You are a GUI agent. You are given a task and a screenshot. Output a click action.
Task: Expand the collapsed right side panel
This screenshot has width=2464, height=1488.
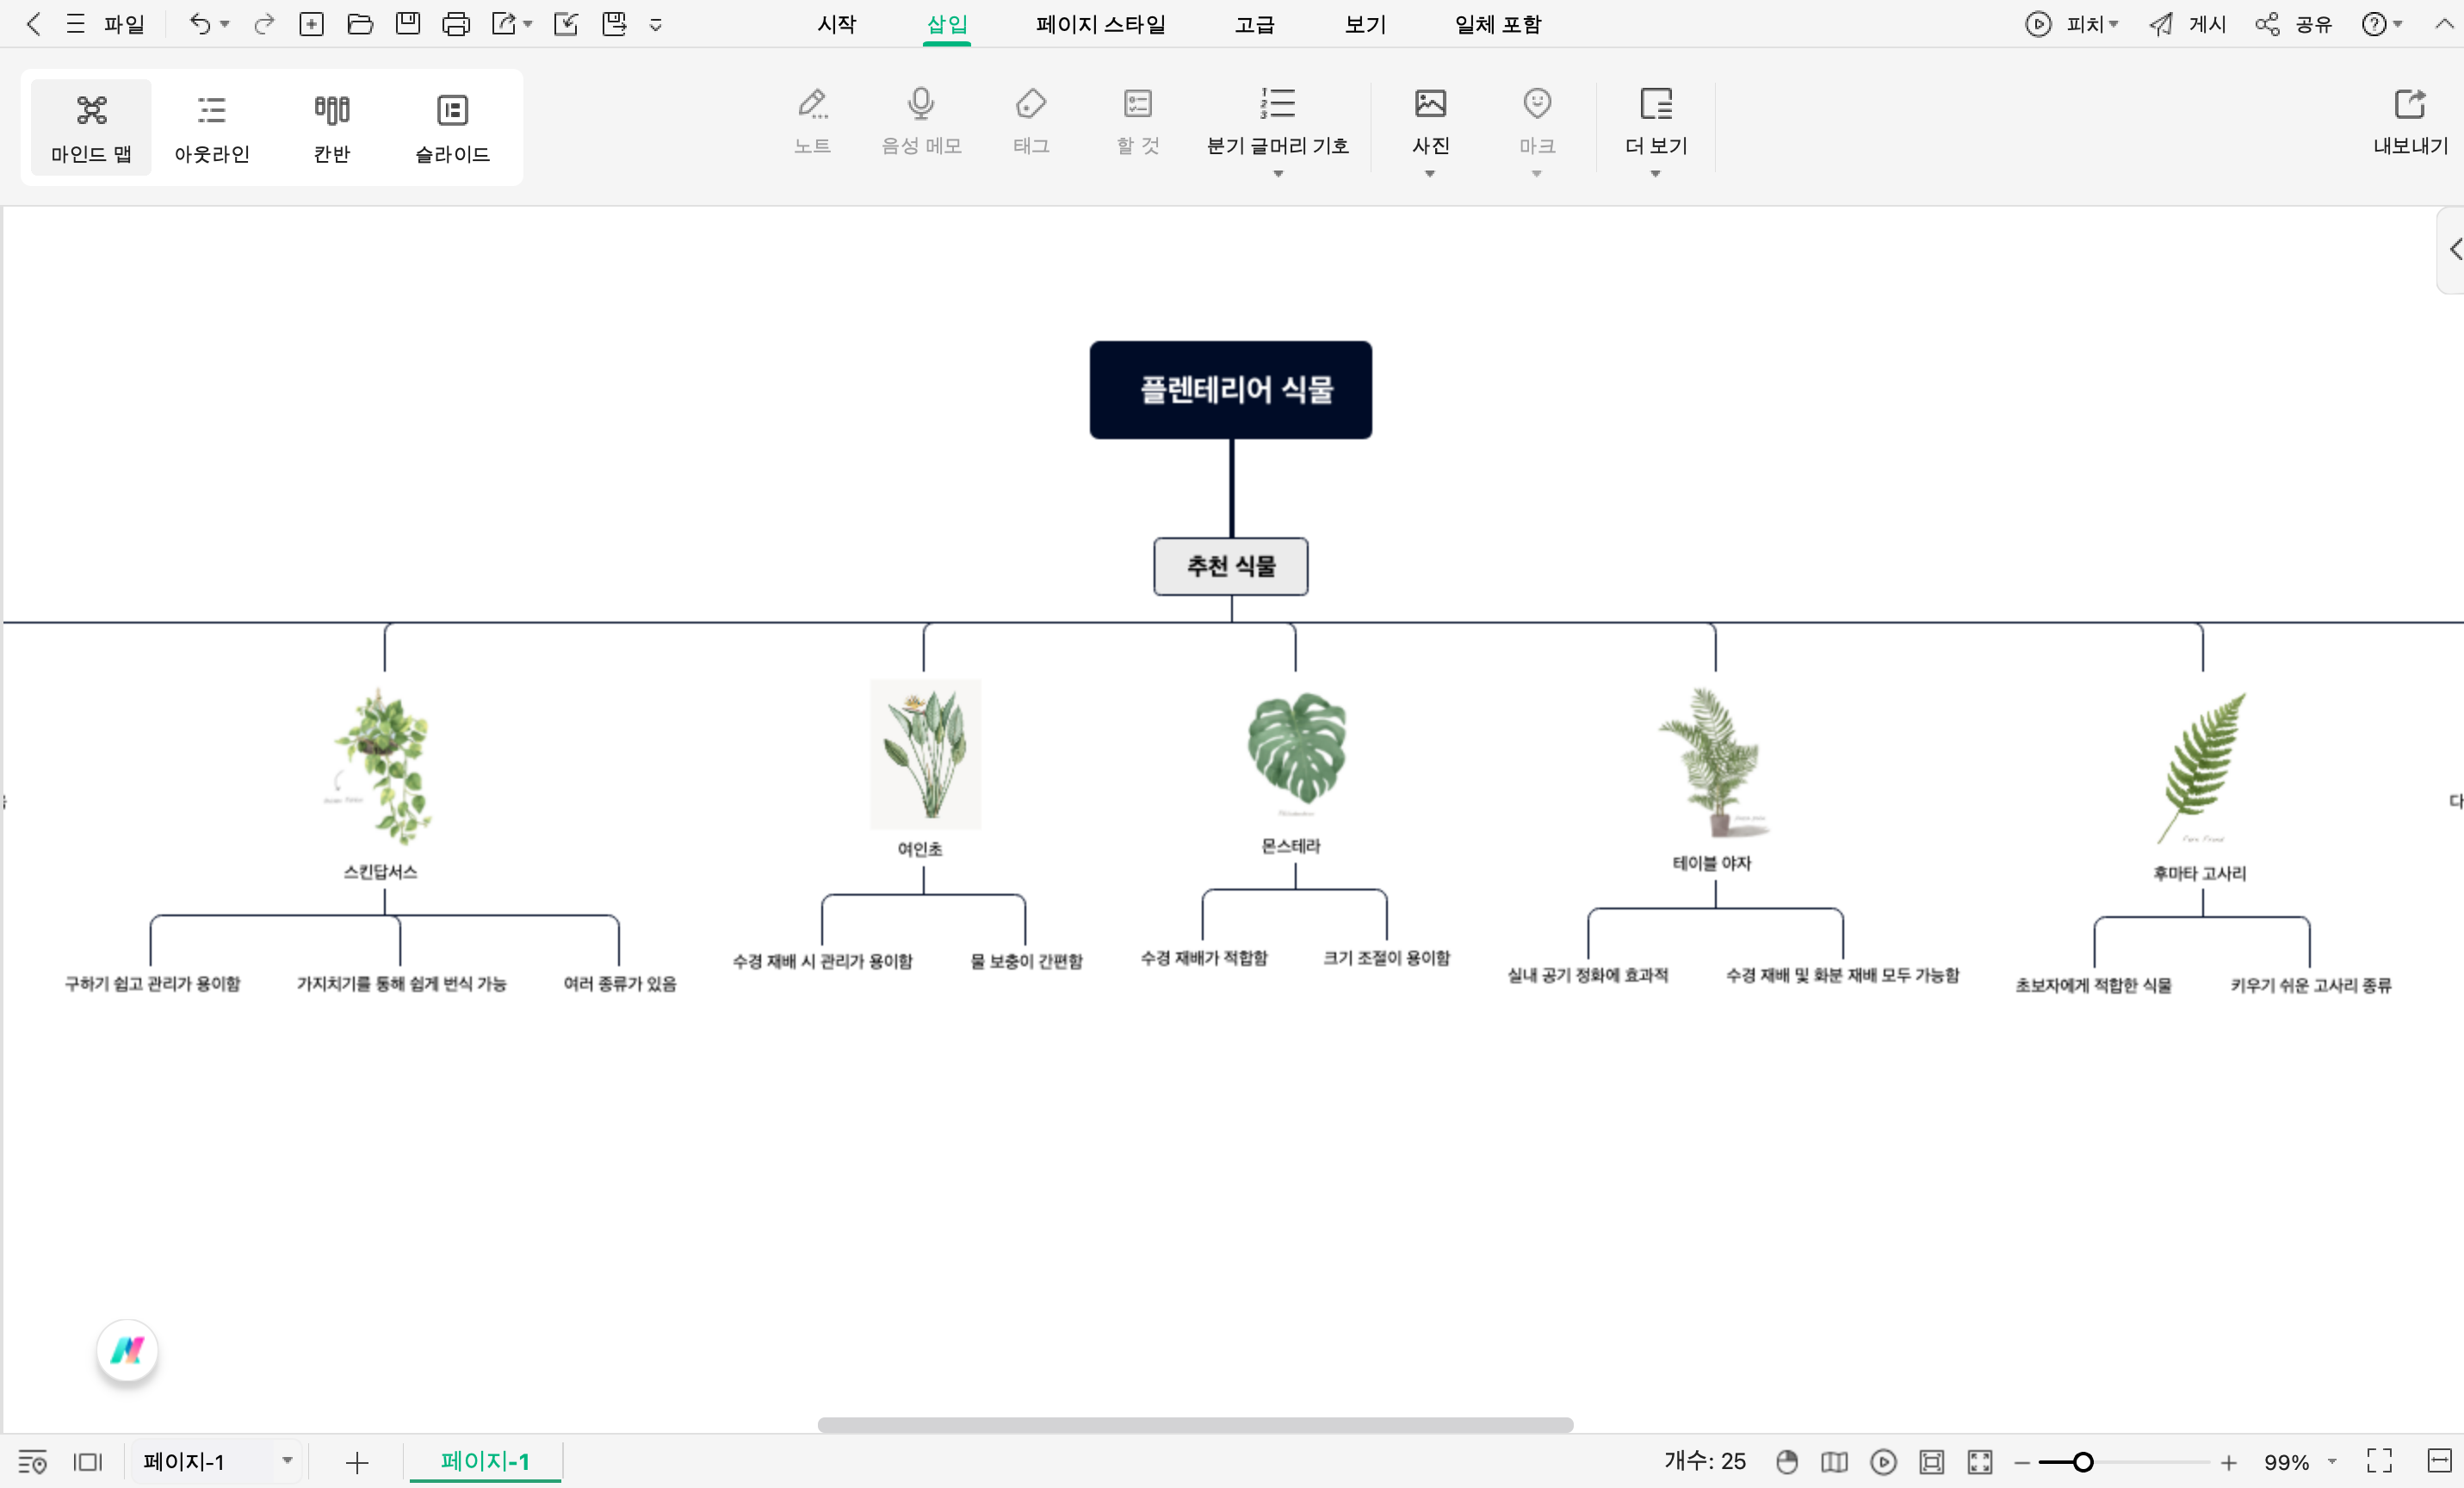(2453, 249)
